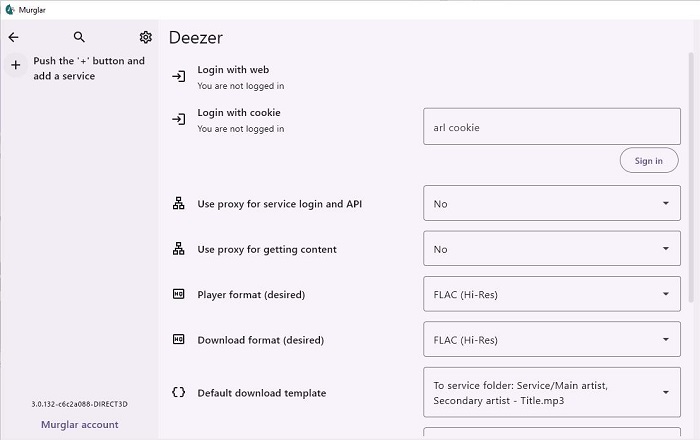Open the Default download template dropdown
This screenshot has height=440, width=700.
(552, 392)
